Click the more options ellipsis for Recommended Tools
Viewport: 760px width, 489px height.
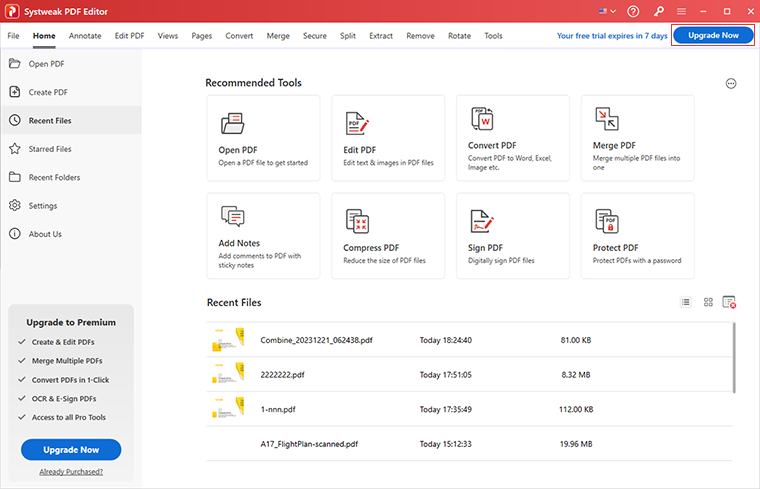click(731, 83)
